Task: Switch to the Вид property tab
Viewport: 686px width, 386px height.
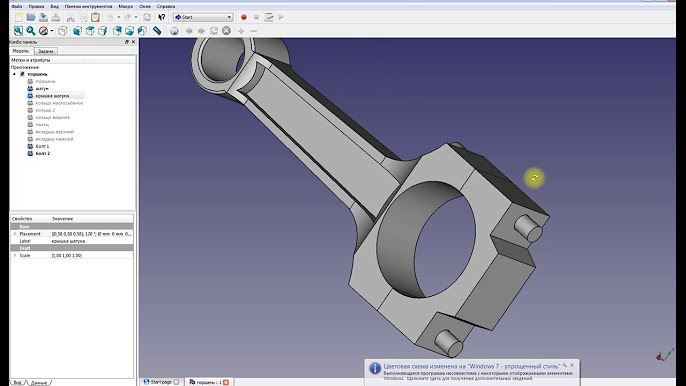Action: point(17,382)
